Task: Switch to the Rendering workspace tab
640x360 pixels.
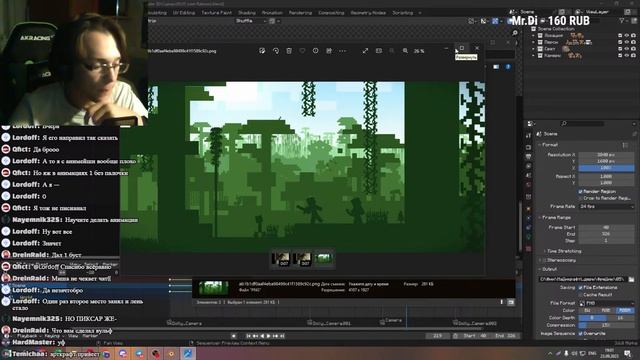Action: tap(300, 13)
